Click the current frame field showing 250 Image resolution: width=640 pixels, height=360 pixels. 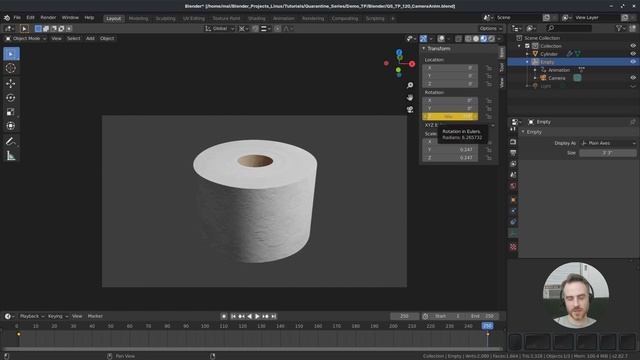click(404, 316)
